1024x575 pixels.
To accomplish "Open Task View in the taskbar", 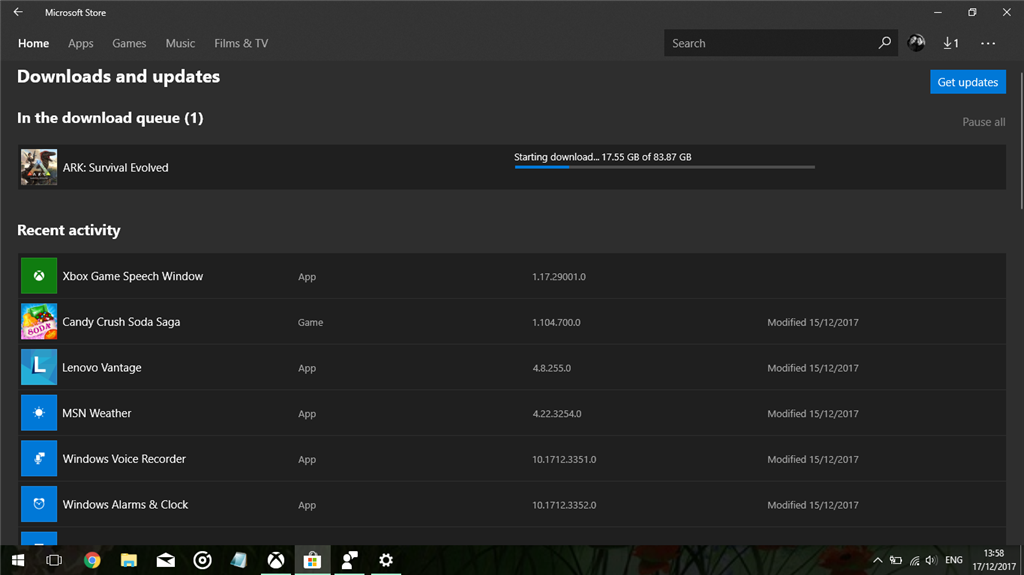I will coord(54,561).
